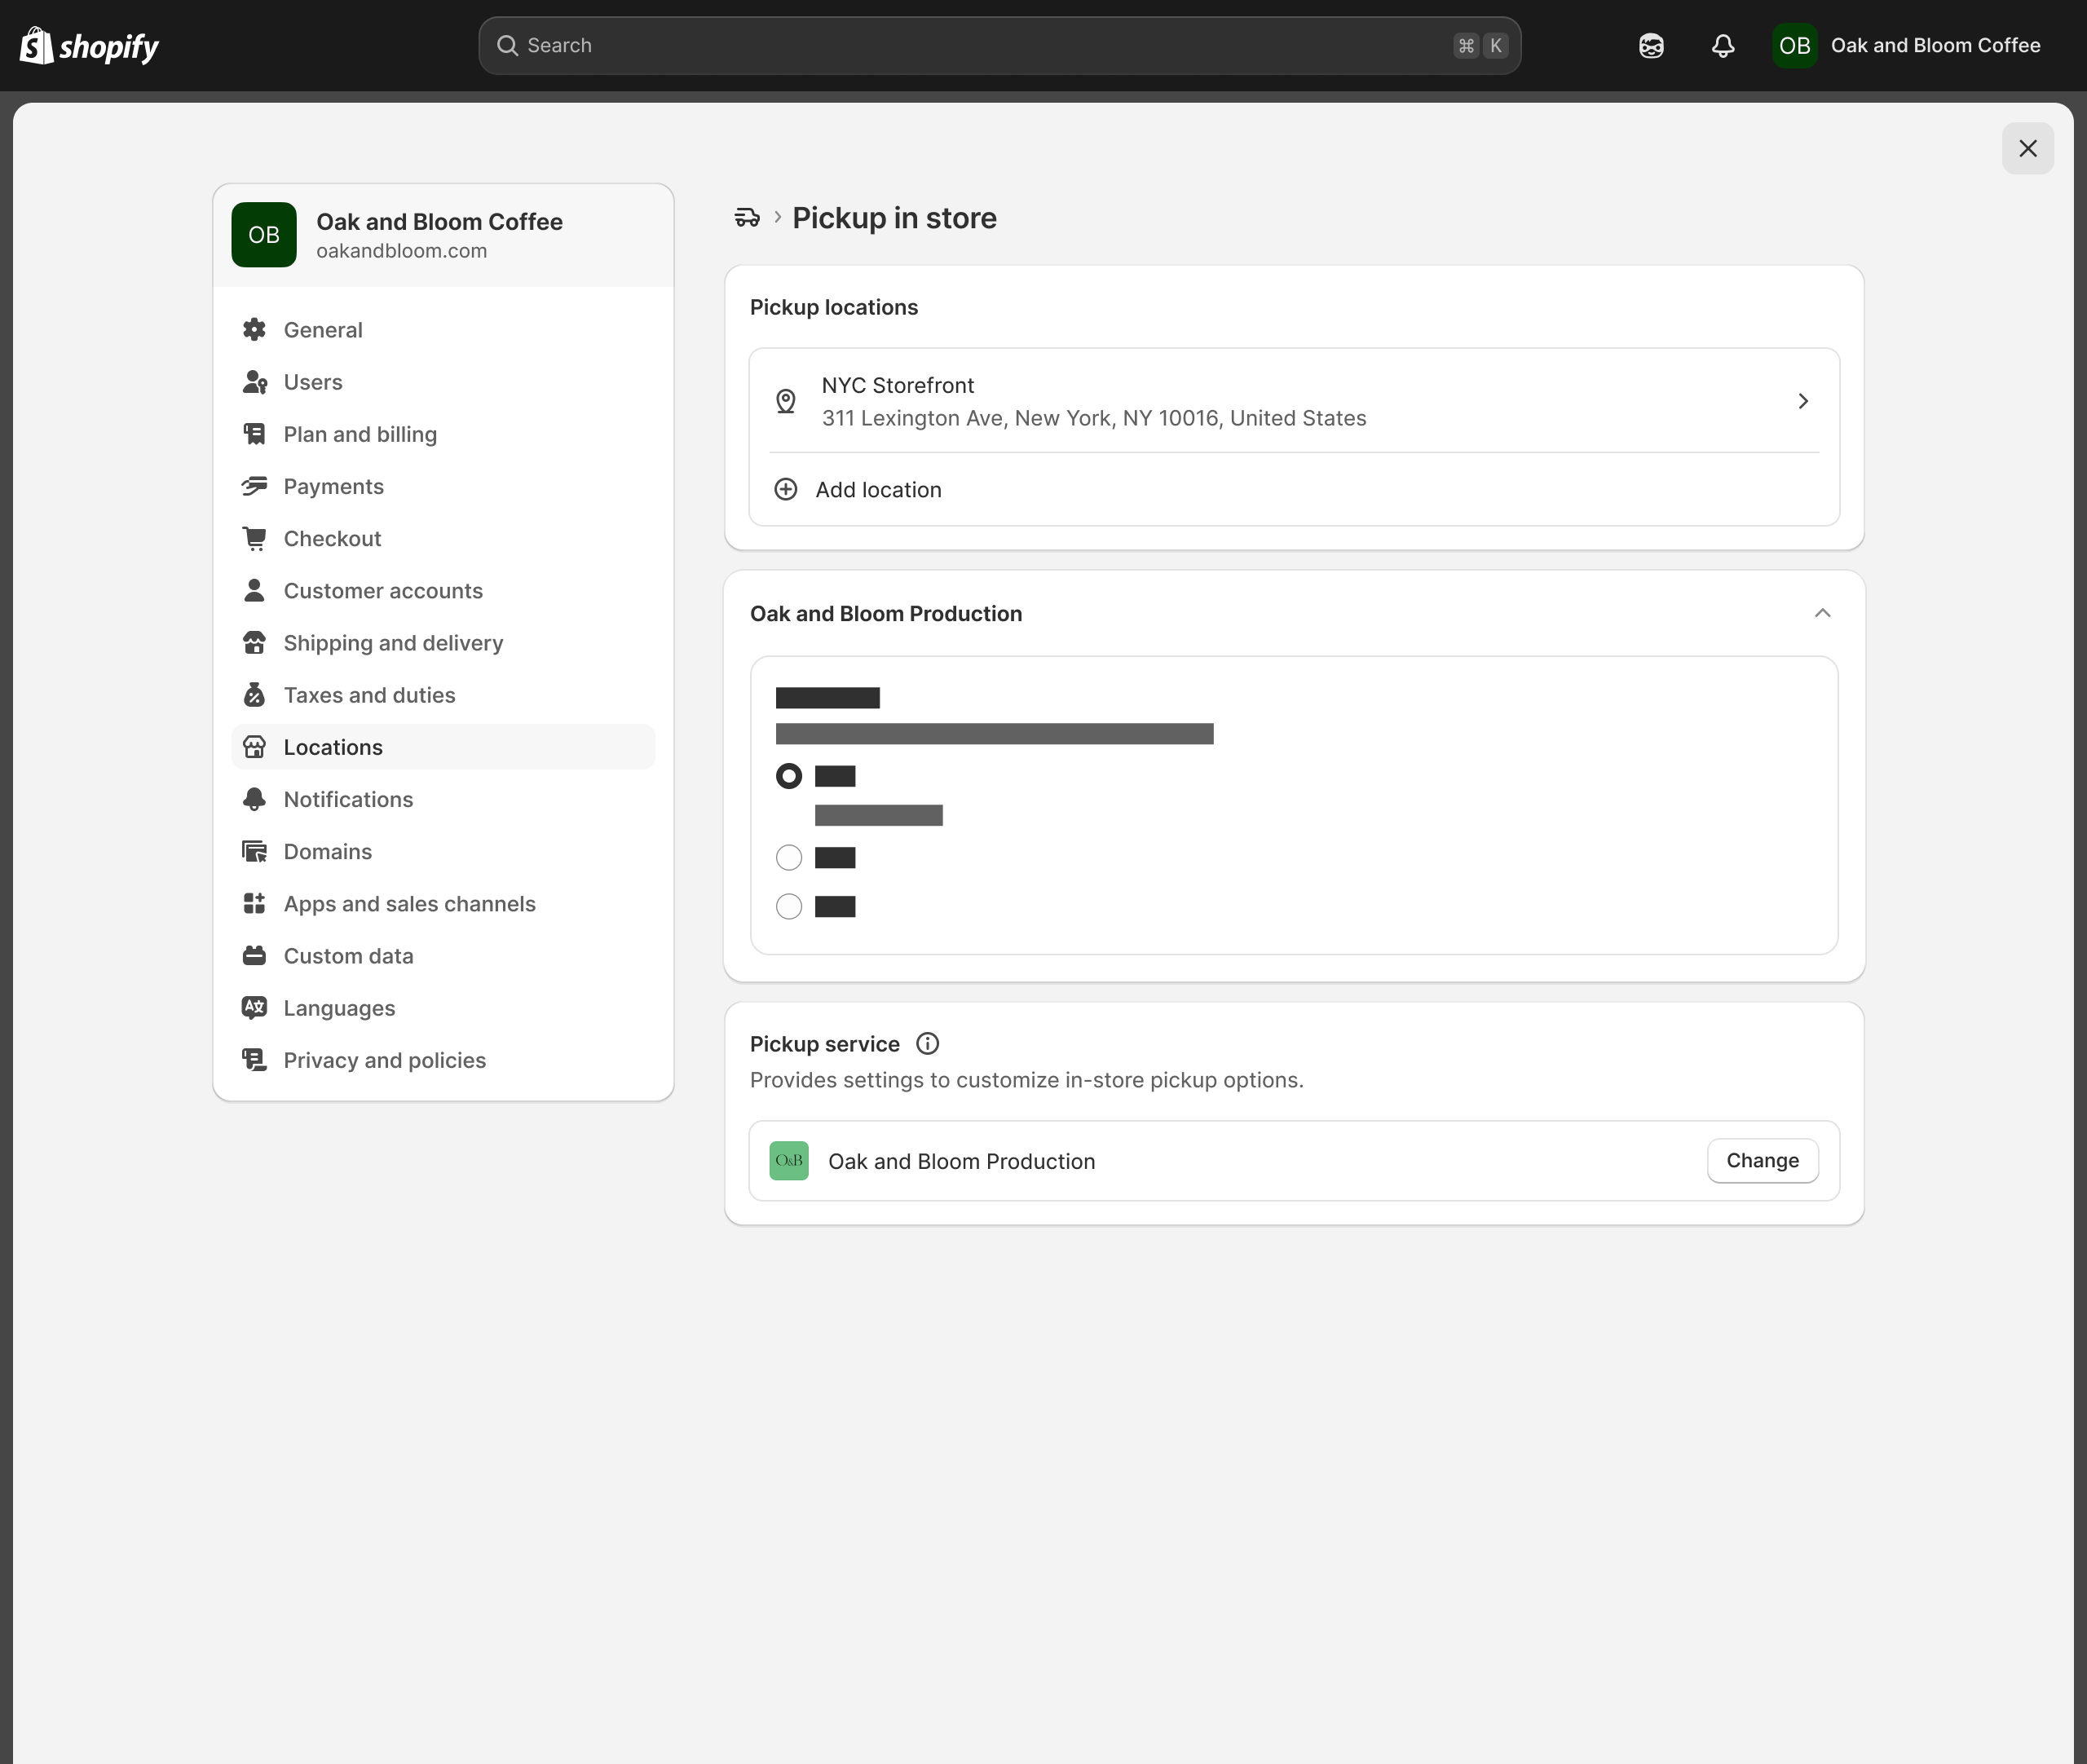Image resolution: width=2087 pixels, height=1764 pixels.
Task: Click the Custom data icon
Action: click(x=254, y=956)
